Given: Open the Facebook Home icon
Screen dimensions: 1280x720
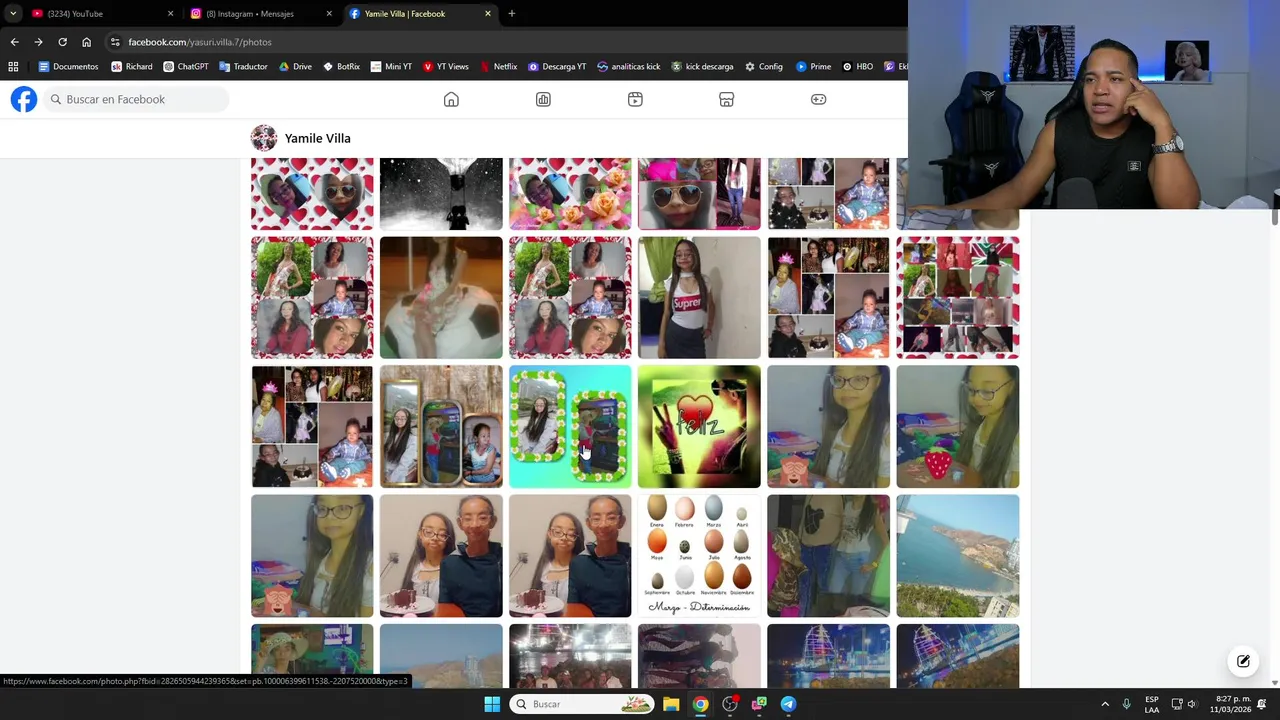Looking at the screenshot, I should [451, 99].
